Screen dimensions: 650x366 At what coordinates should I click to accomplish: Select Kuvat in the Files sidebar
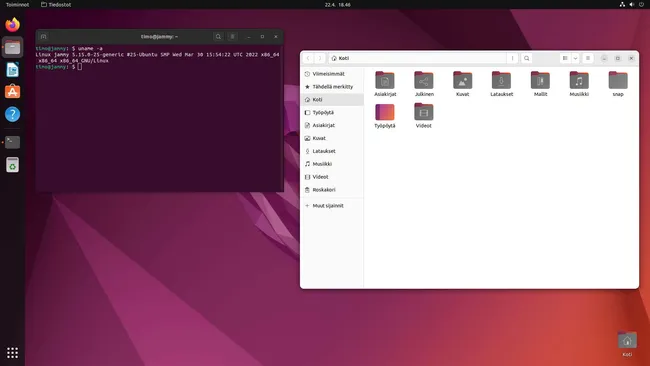tap(332, 138)
